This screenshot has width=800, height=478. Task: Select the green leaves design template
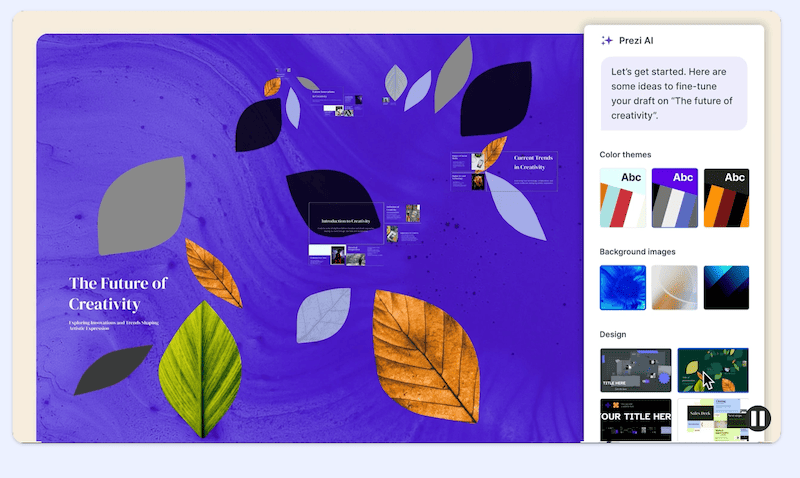[712, 370]
